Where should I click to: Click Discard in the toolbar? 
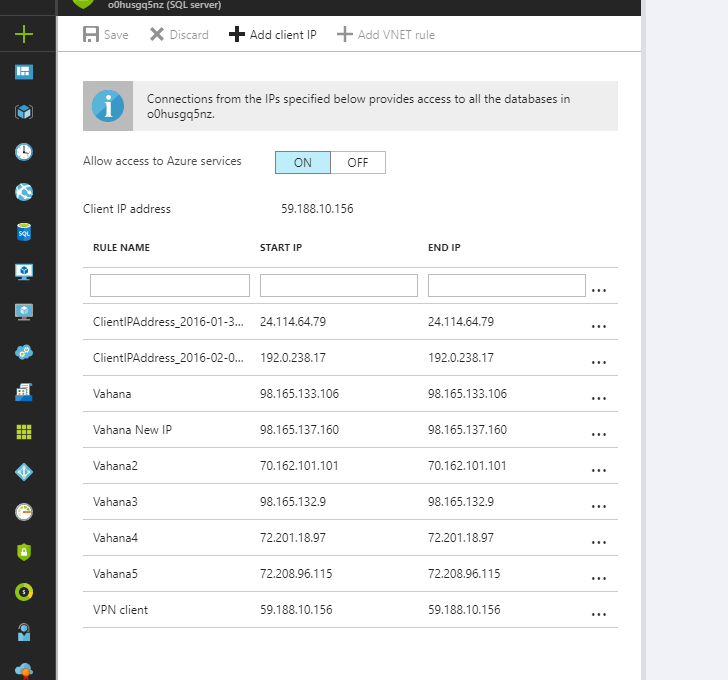click(179, 35)
